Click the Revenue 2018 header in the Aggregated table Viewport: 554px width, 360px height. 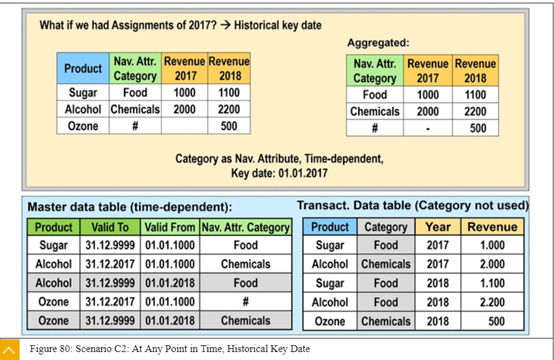(476, 71)
